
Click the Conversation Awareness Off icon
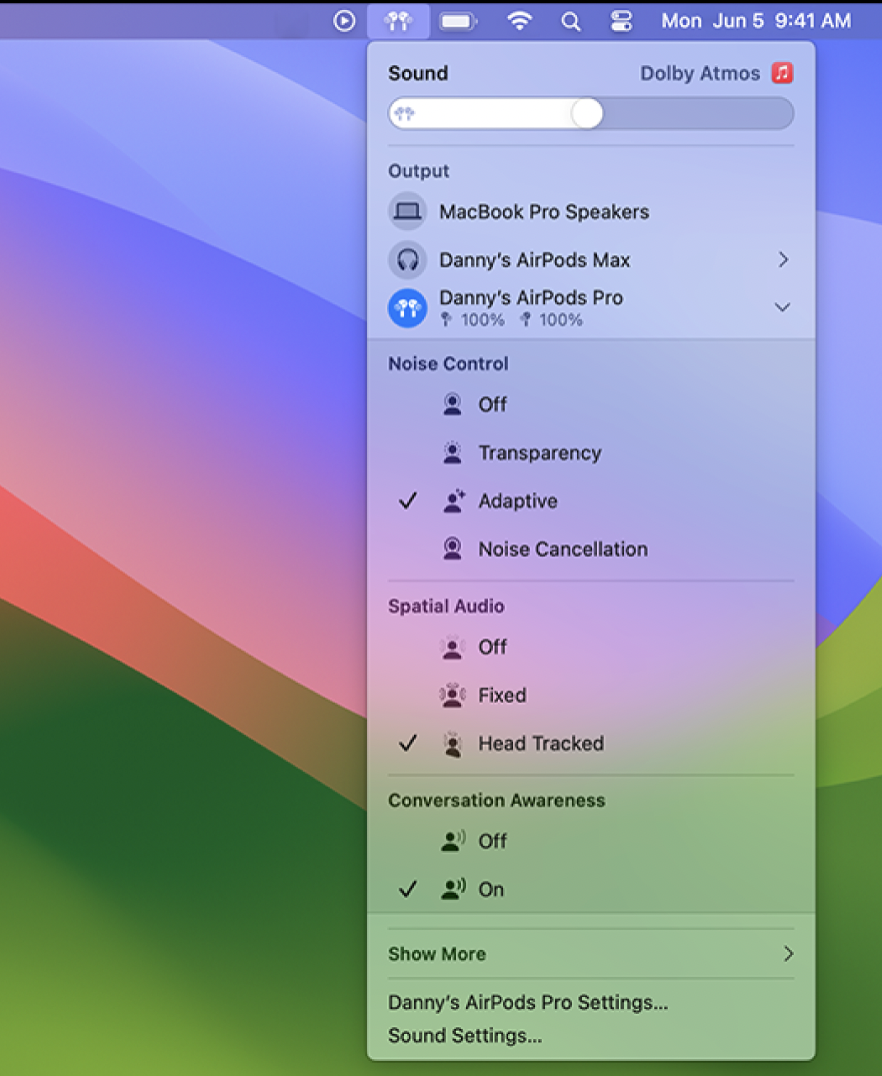point(453,841)
